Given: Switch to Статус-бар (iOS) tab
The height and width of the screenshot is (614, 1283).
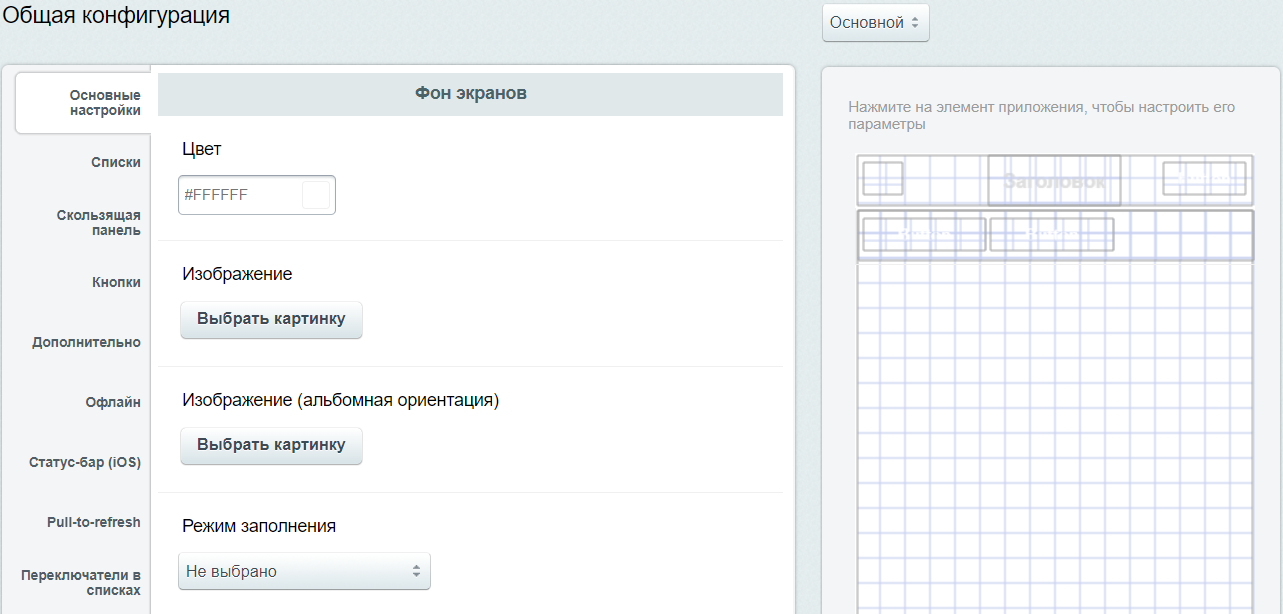Looking at the screenshot, I should coord(85,462).
